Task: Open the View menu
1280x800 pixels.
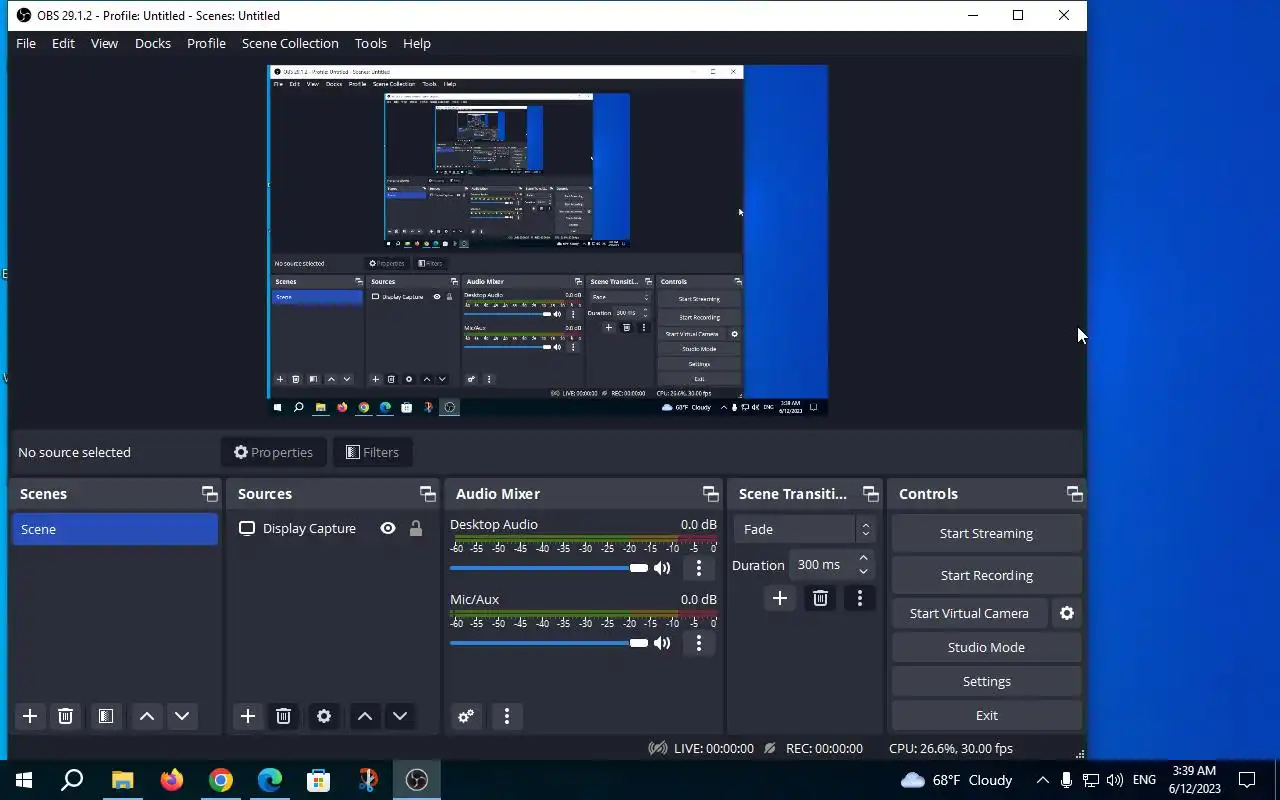Action: coord(104,43)
